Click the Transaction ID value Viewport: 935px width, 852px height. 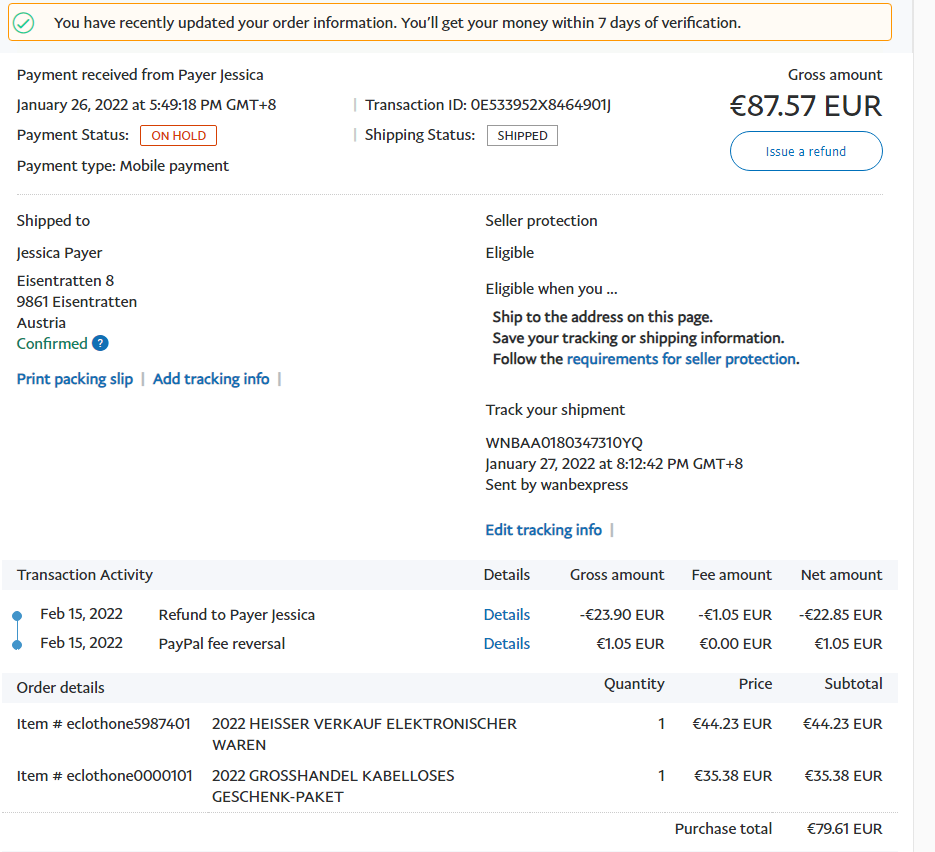[540, 105]
